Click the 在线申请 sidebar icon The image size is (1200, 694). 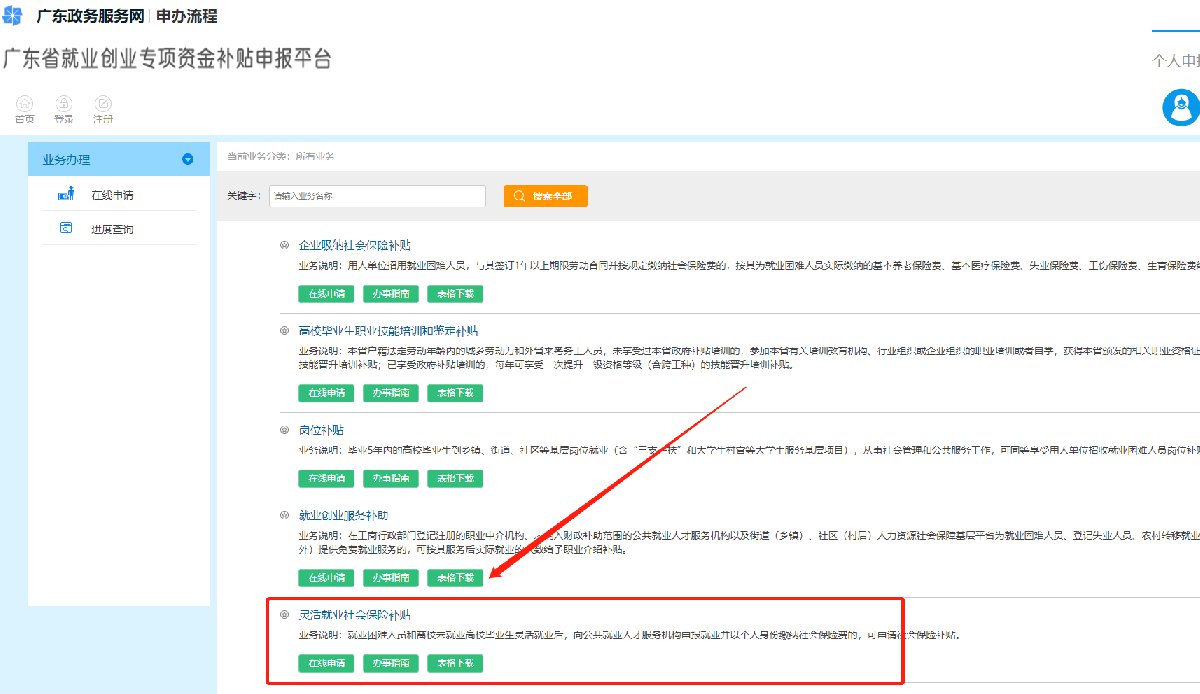coord(66,195)
